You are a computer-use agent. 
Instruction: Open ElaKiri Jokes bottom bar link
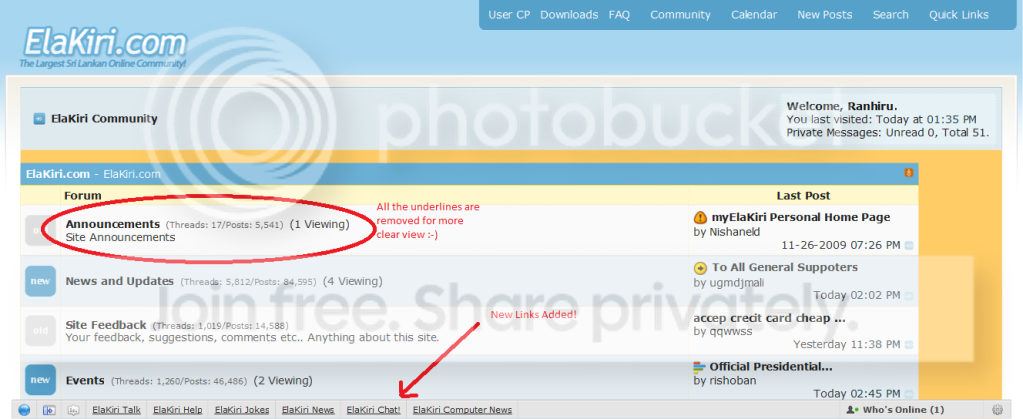coord(241,410)
